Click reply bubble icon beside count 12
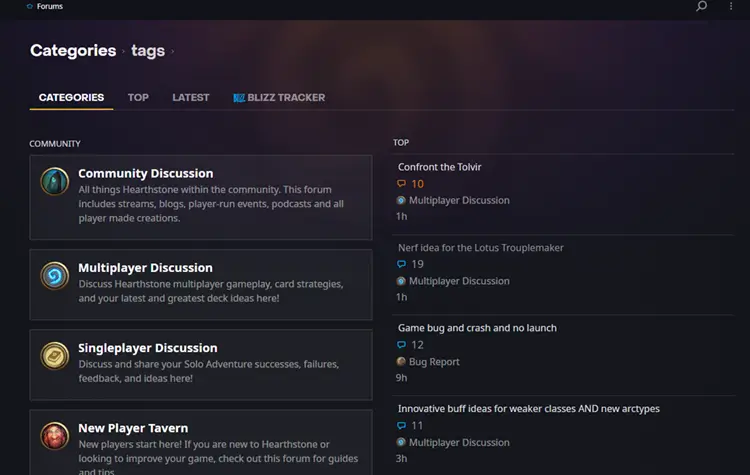 tap(401, 345)
